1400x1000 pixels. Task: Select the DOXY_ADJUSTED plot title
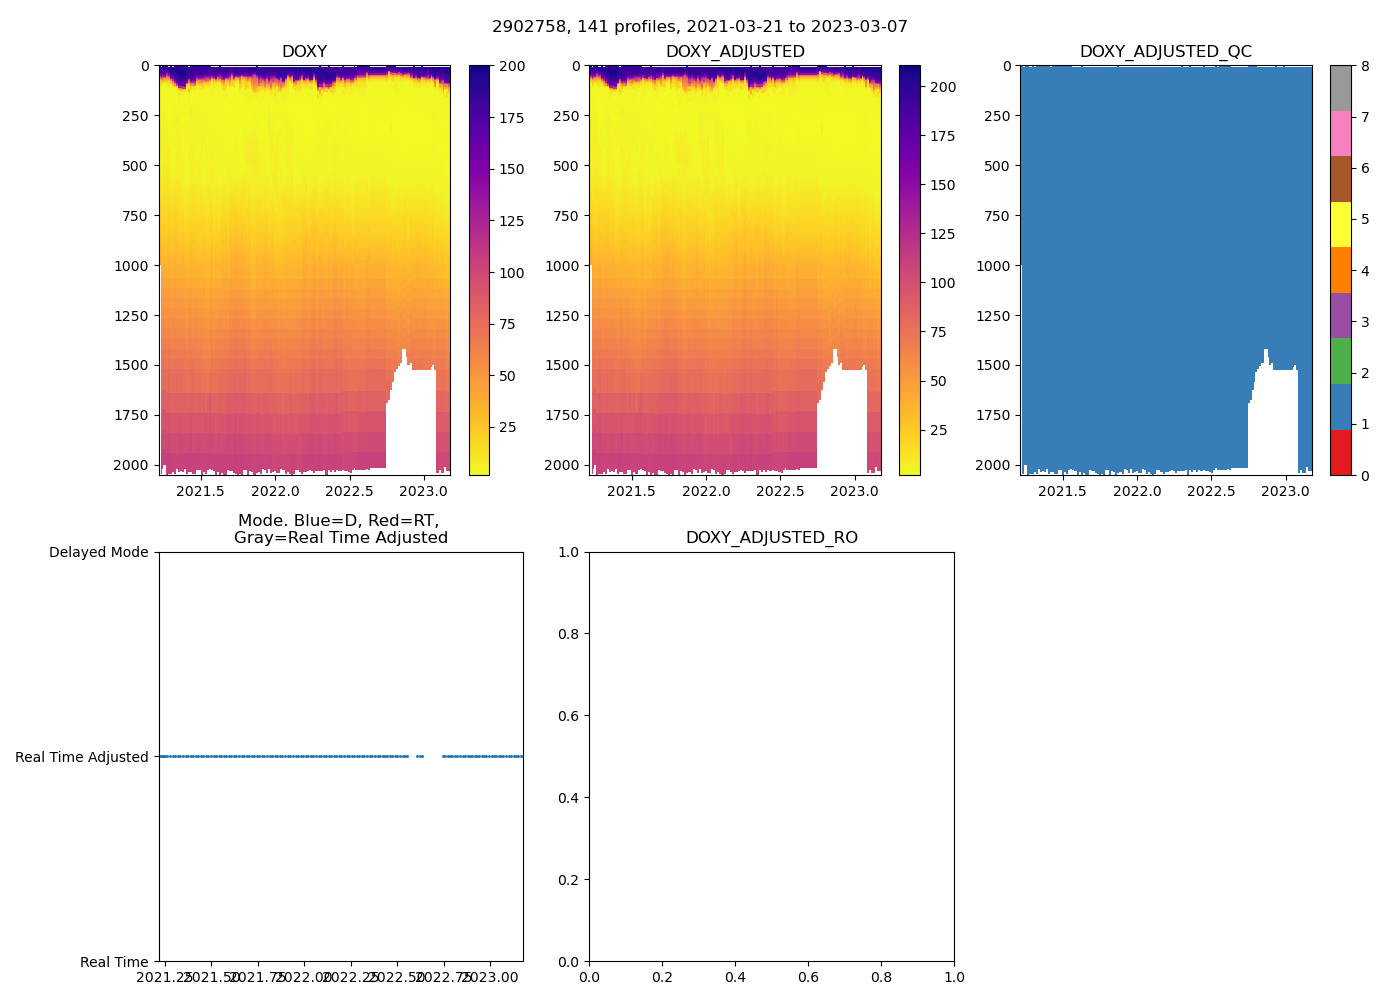(735, 52)
